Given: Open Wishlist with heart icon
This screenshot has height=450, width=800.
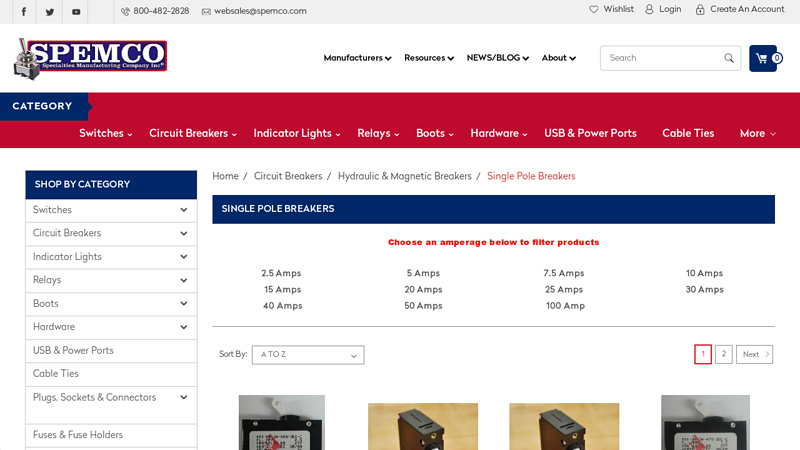Looking at the screenshot, I should pos(594,9).
